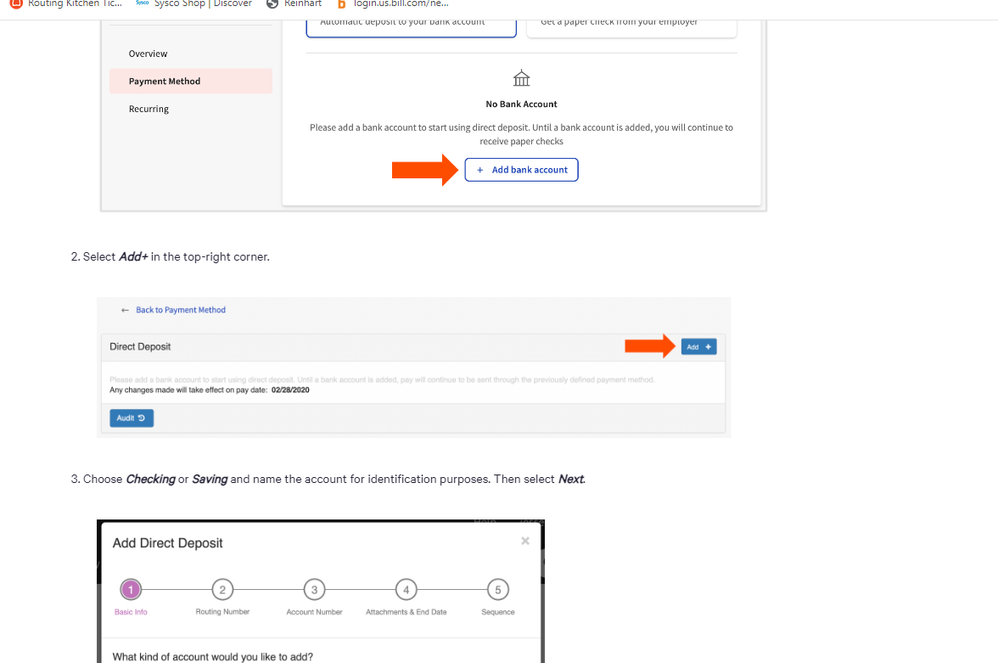Click the bank building icon
Screen dimensions: 998x663
click(x=521, y=79)
